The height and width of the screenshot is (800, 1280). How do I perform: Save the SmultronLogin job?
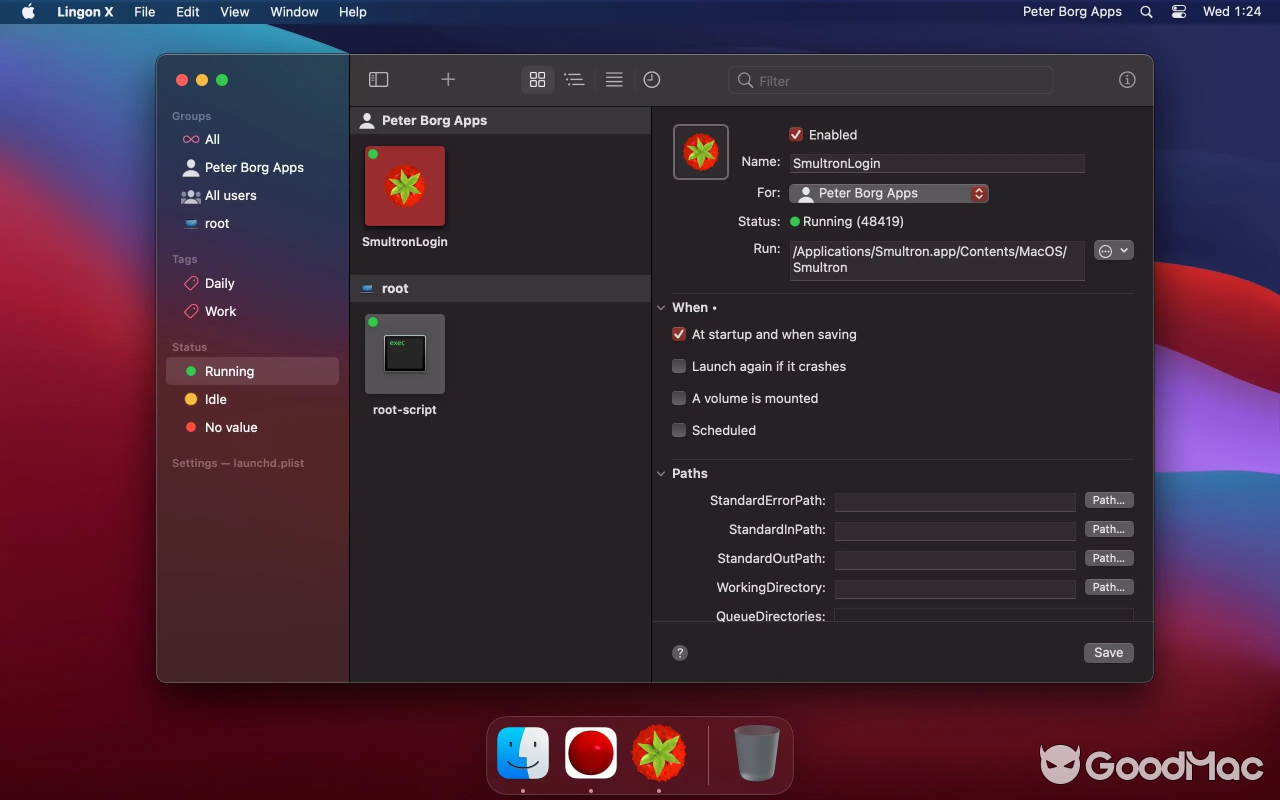[x=1108, y=652]
